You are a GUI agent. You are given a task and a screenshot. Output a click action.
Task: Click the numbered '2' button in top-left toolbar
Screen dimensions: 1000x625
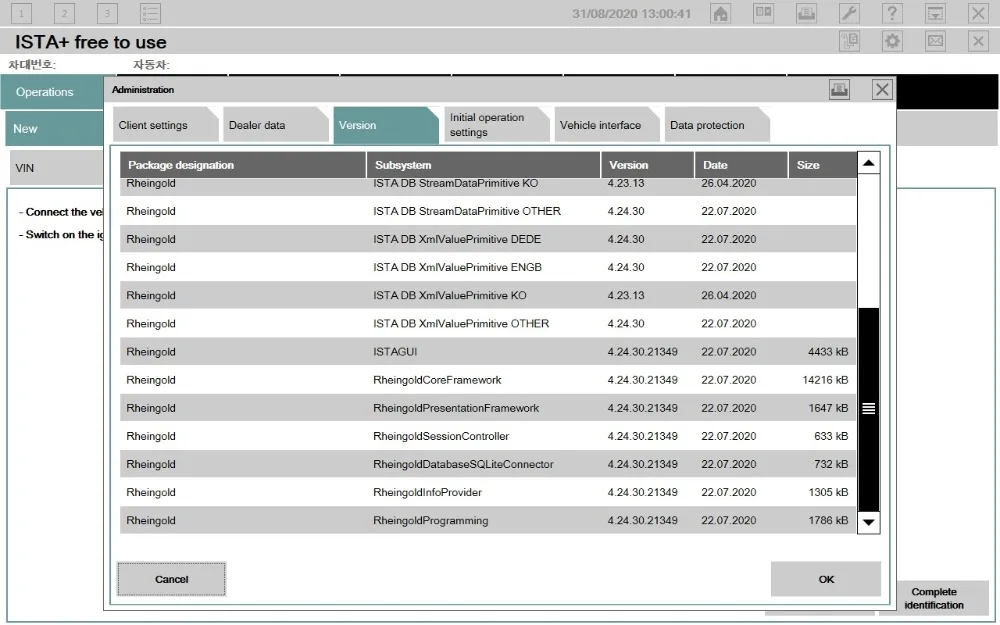[x=64, y=13]
